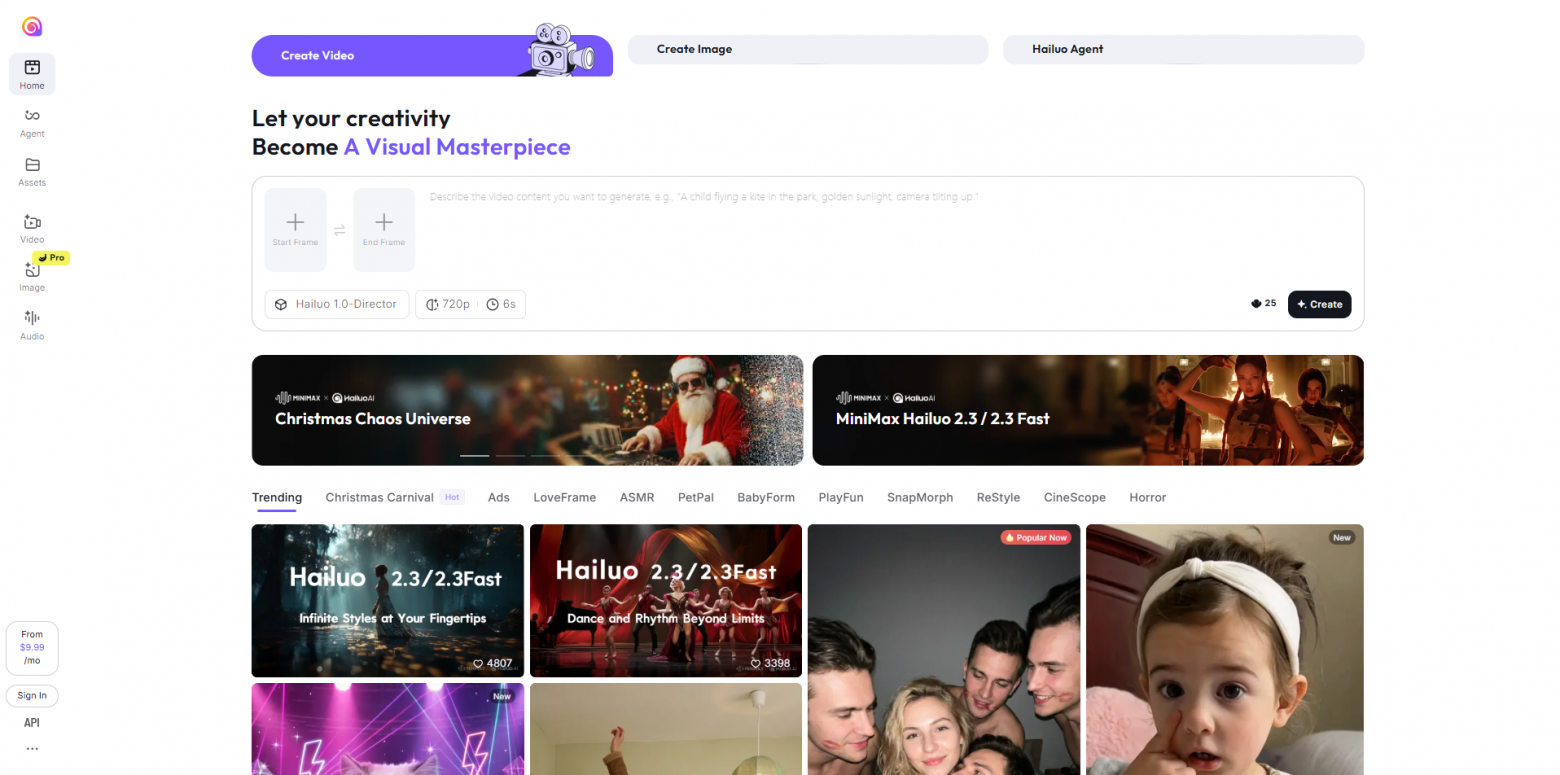Viewport: 1560px width, 775px height.
Task: Go to Video section in sidebar
Action: pos(32,222)
